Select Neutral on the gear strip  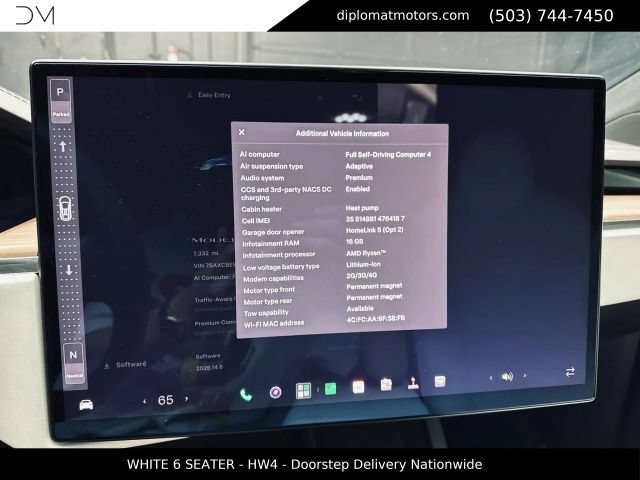coord(74,362)
